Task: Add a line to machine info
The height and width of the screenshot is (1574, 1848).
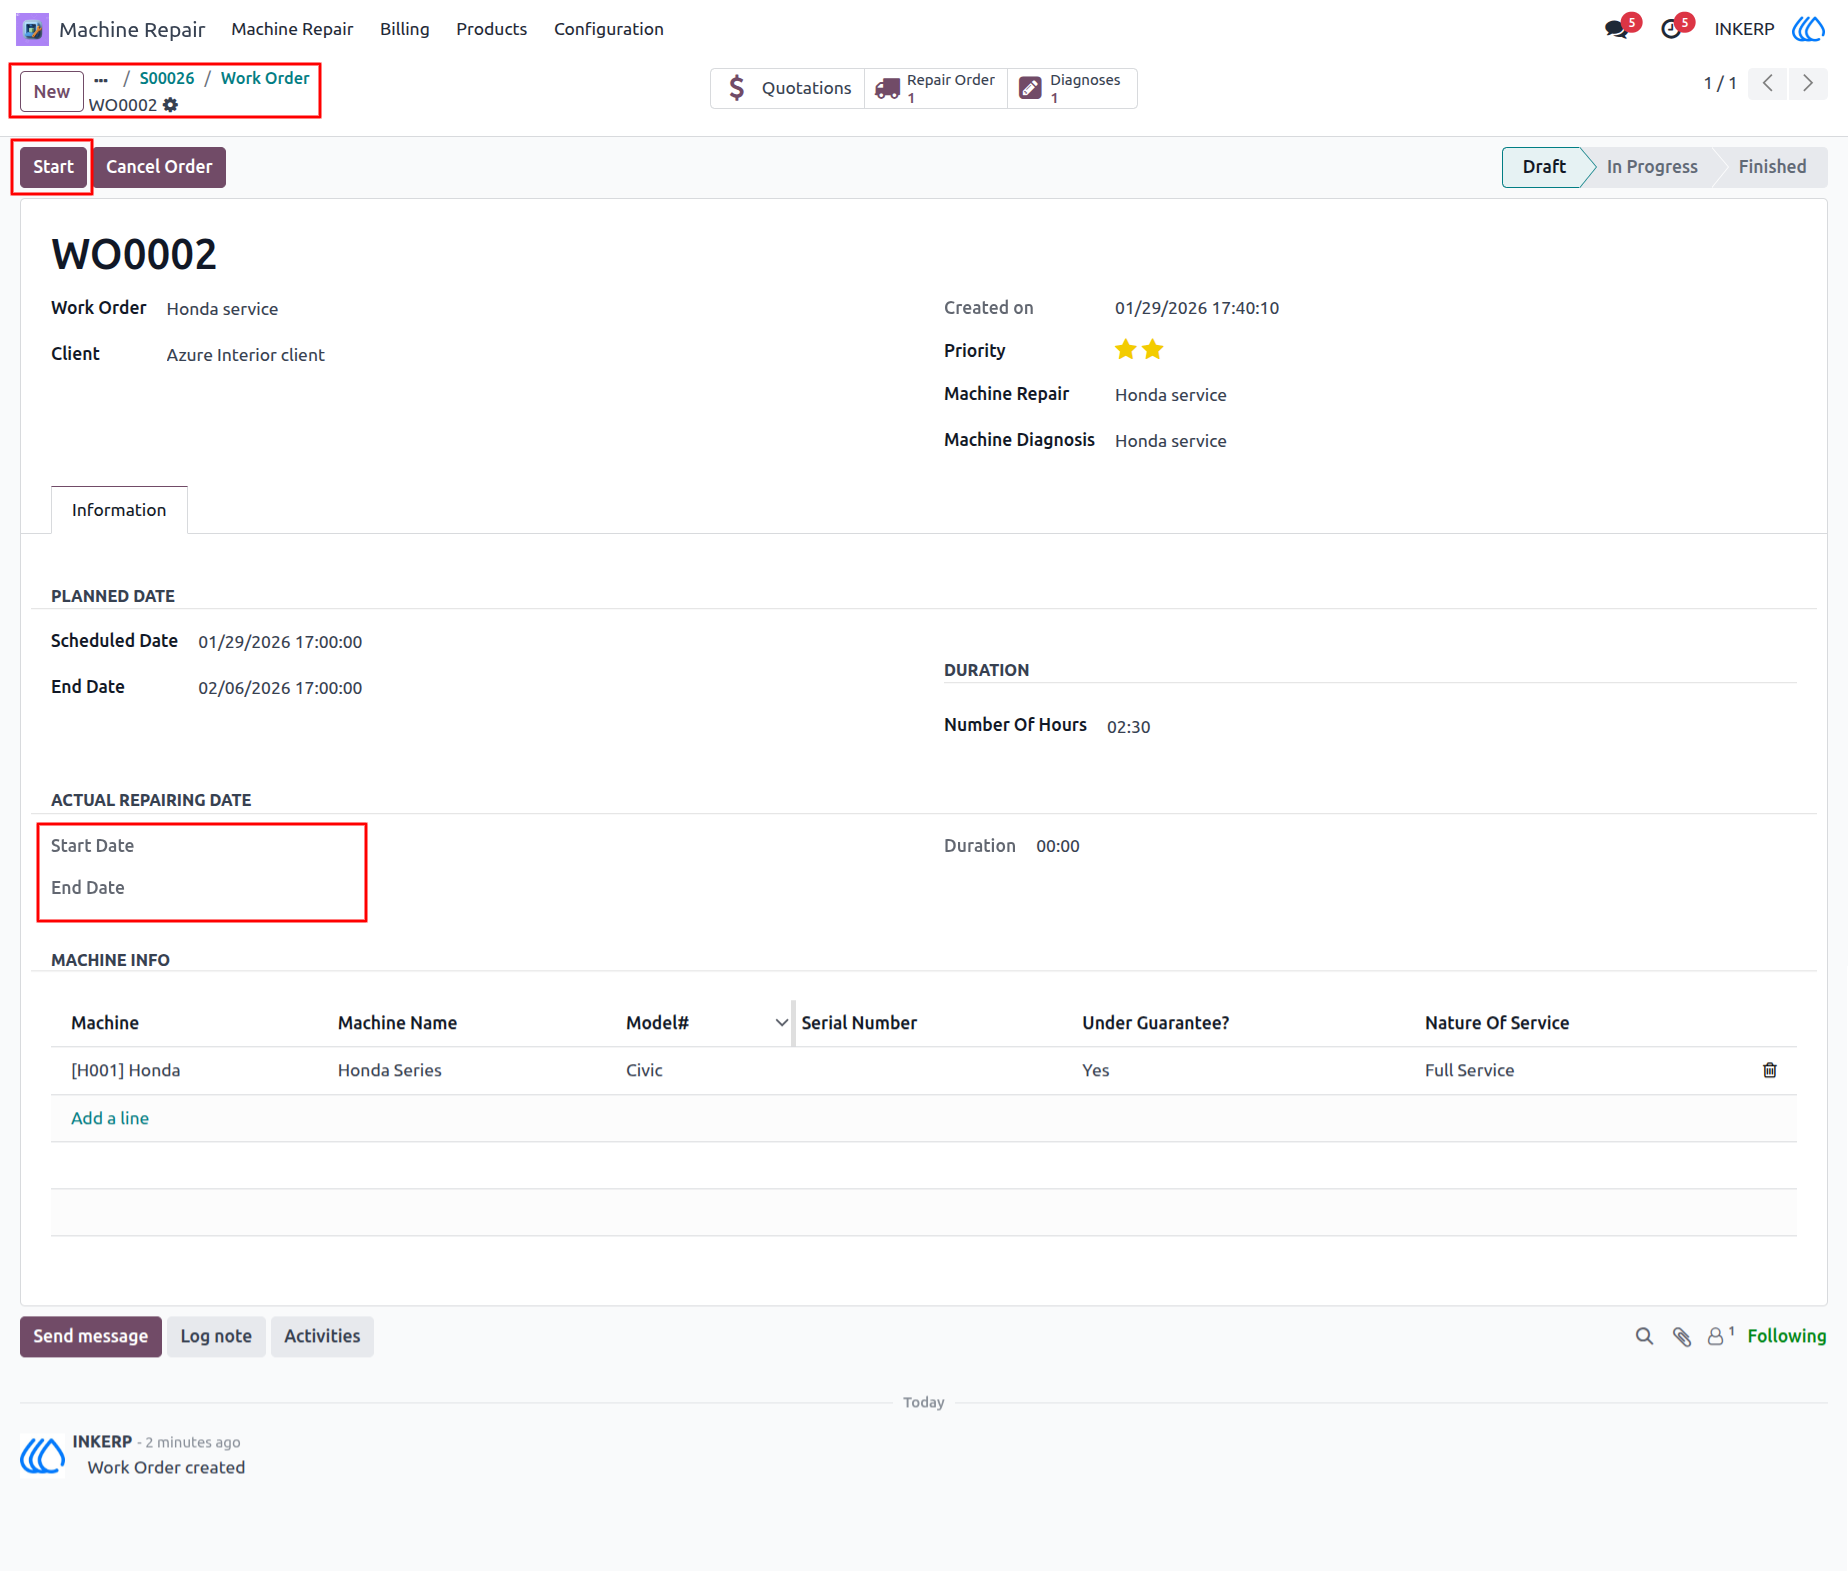Action: tap(110, 1119)
